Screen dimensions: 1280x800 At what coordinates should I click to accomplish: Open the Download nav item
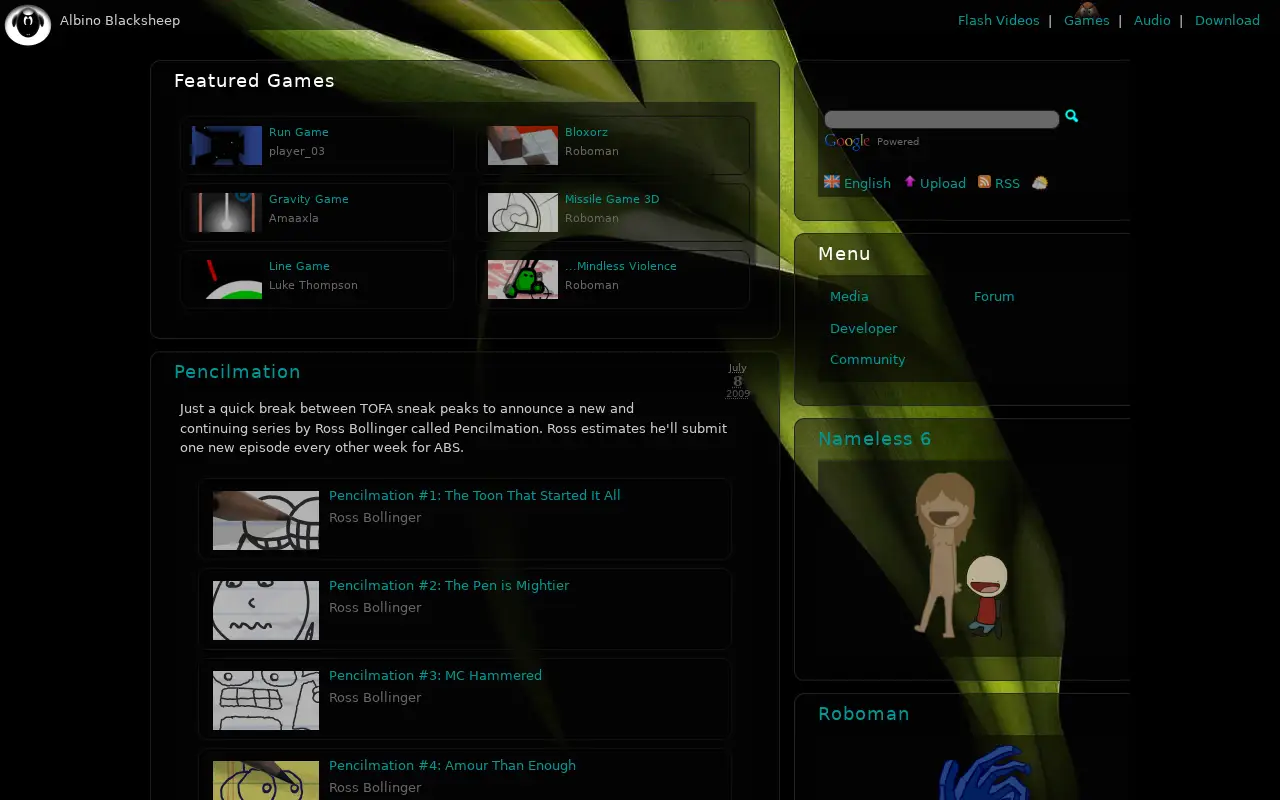[x=1227, y=20]
